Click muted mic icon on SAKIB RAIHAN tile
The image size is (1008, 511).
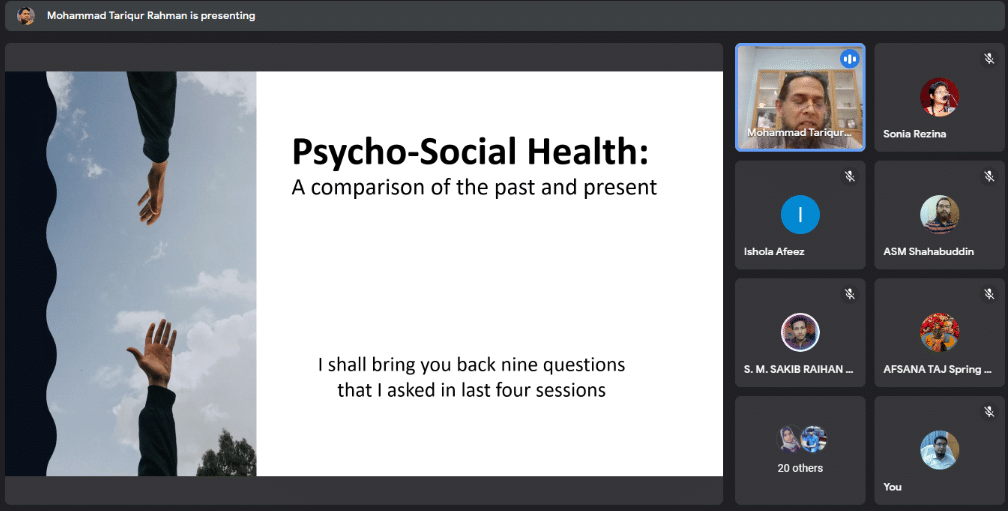849,294
